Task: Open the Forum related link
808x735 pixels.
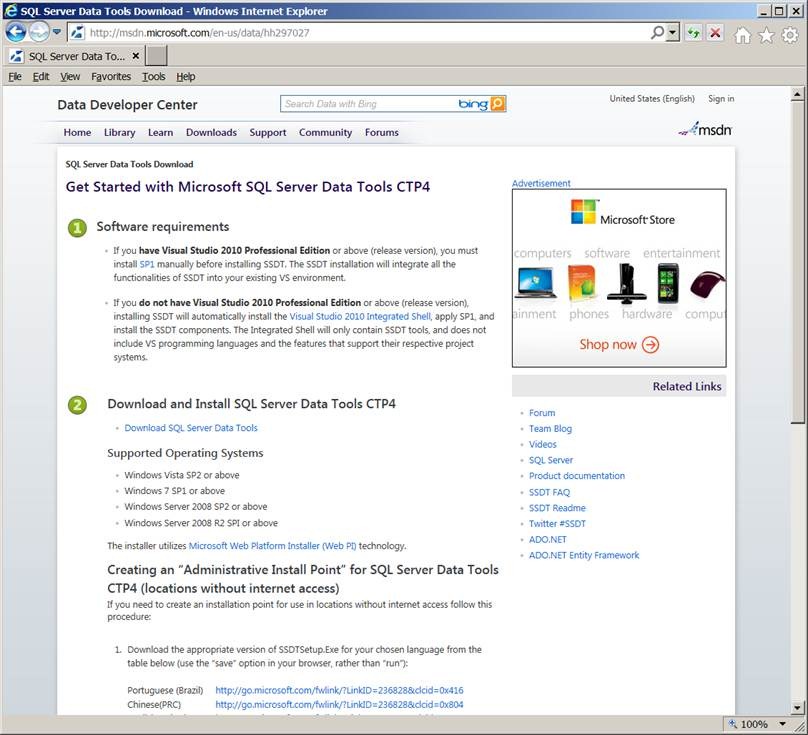Action: tap(542, 413)
